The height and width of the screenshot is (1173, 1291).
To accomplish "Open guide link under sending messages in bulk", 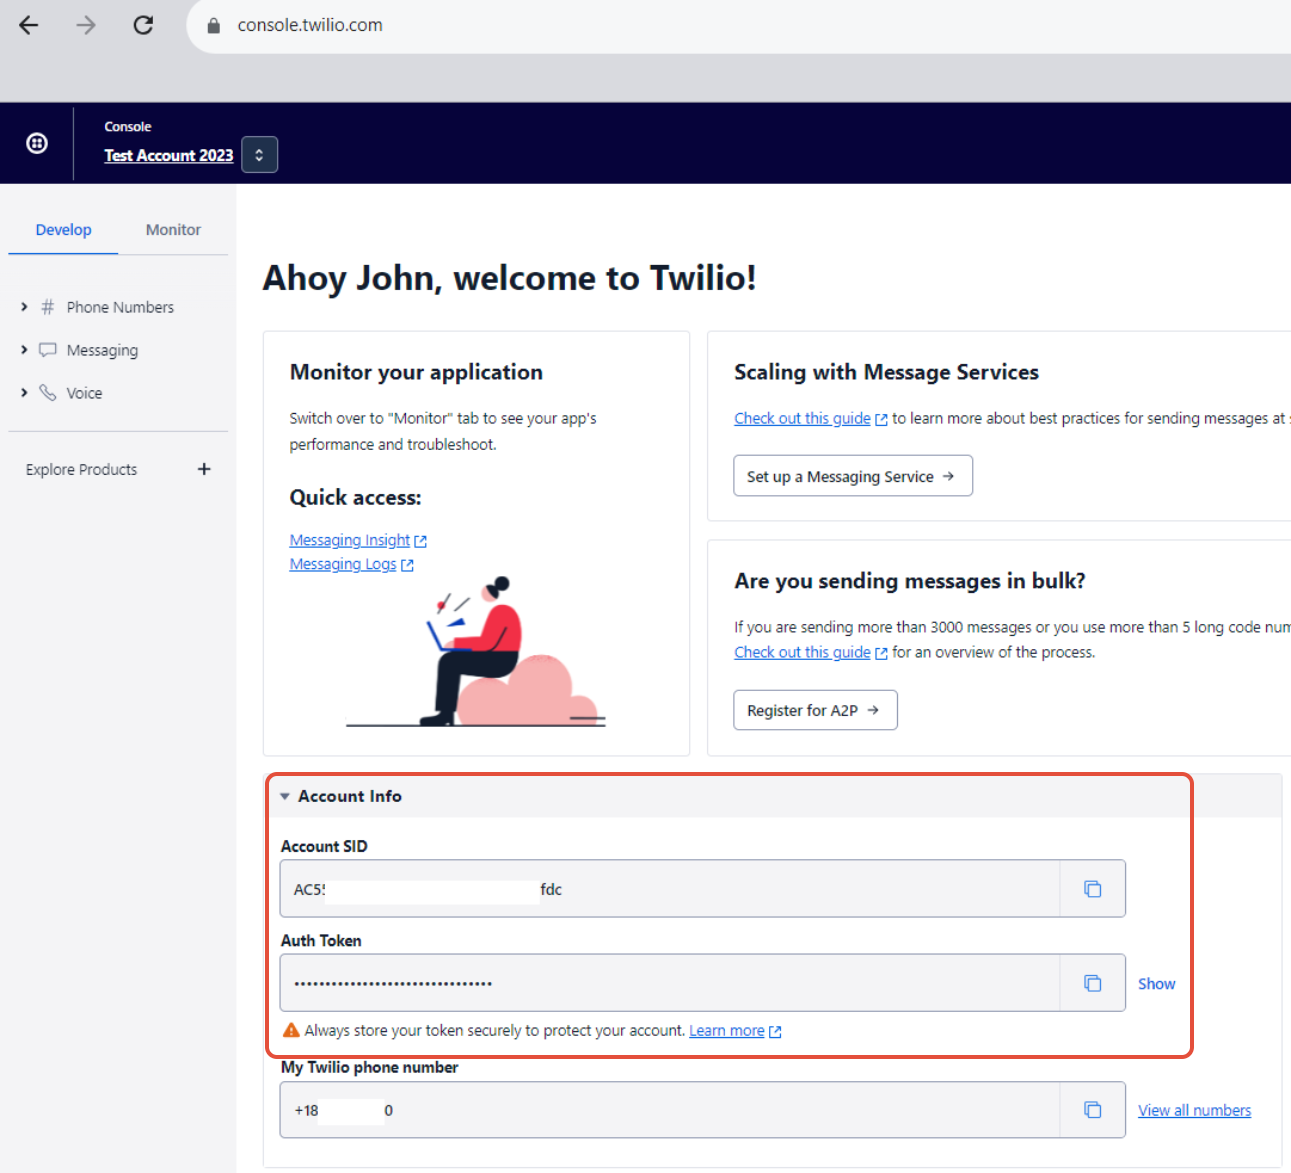I will click(802, 652).
